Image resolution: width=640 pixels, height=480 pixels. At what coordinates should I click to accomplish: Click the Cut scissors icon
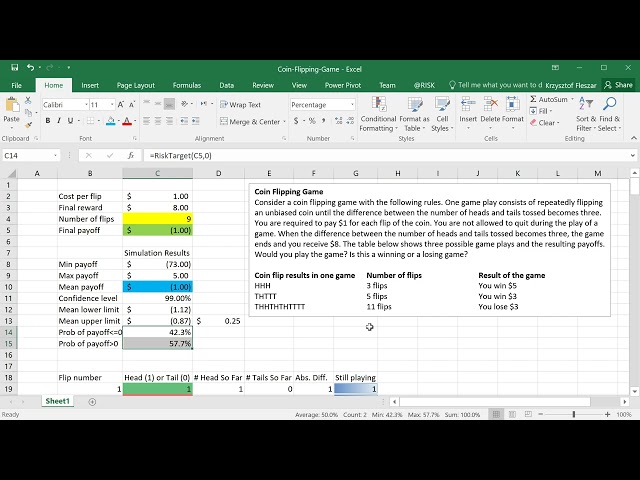(28, 100)
